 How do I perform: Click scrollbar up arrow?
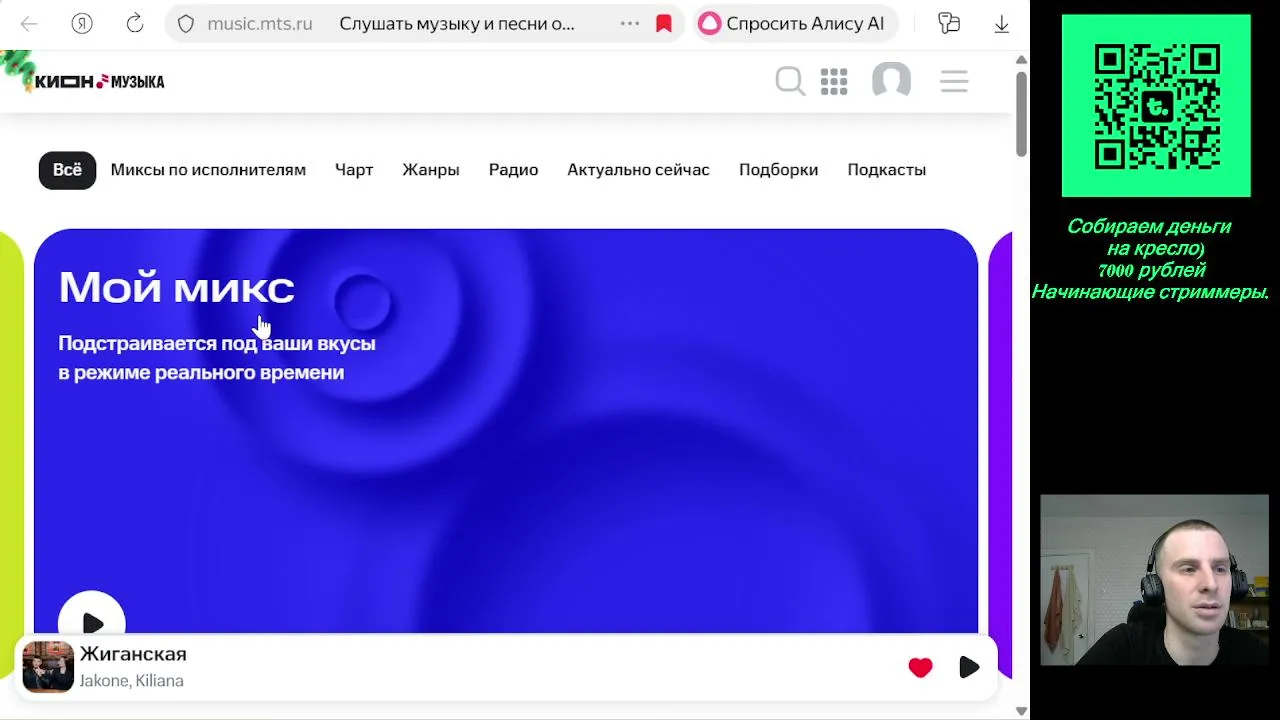1021,60
